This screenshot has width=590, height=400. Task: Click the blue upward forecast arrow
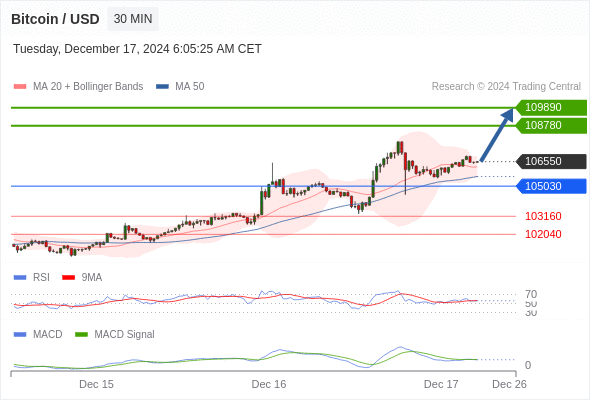pos(497,135)
